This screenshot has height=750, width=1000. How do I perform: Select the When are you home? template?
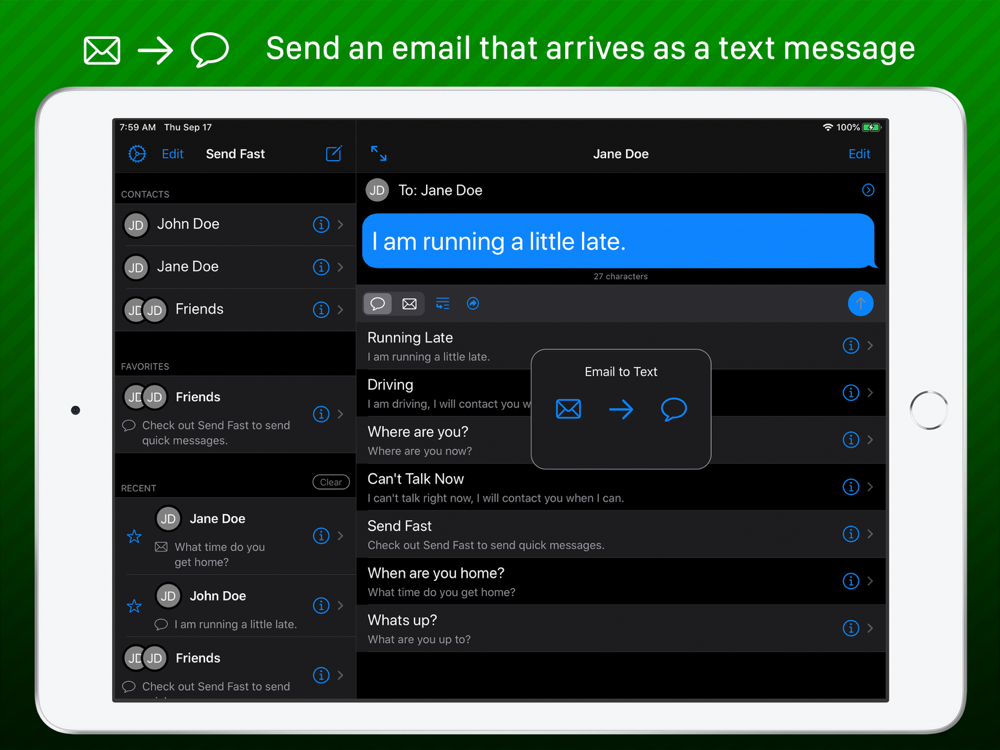[621, 582]
